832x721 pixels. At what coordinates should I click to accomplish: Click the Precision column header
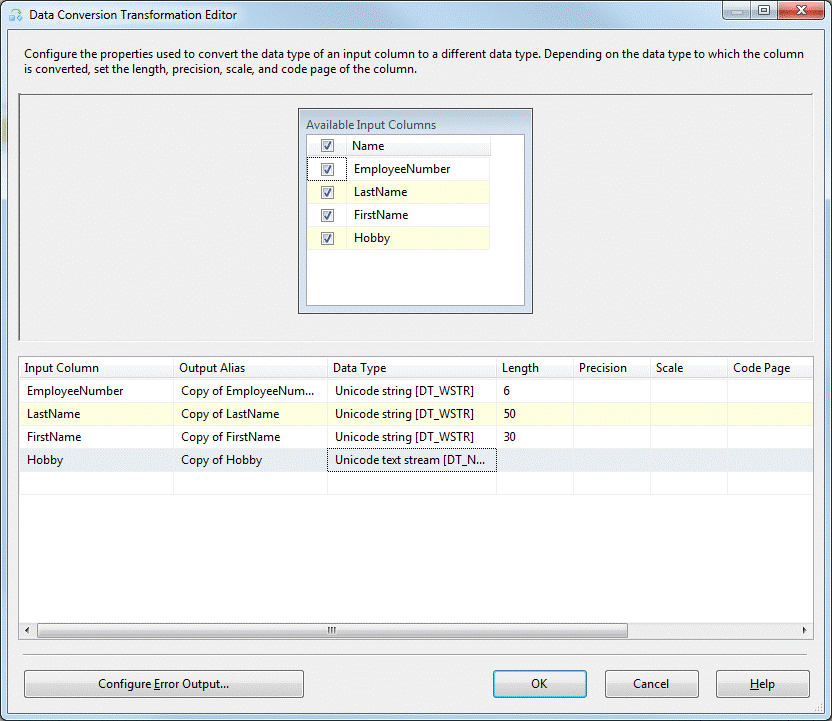(612, 368)
